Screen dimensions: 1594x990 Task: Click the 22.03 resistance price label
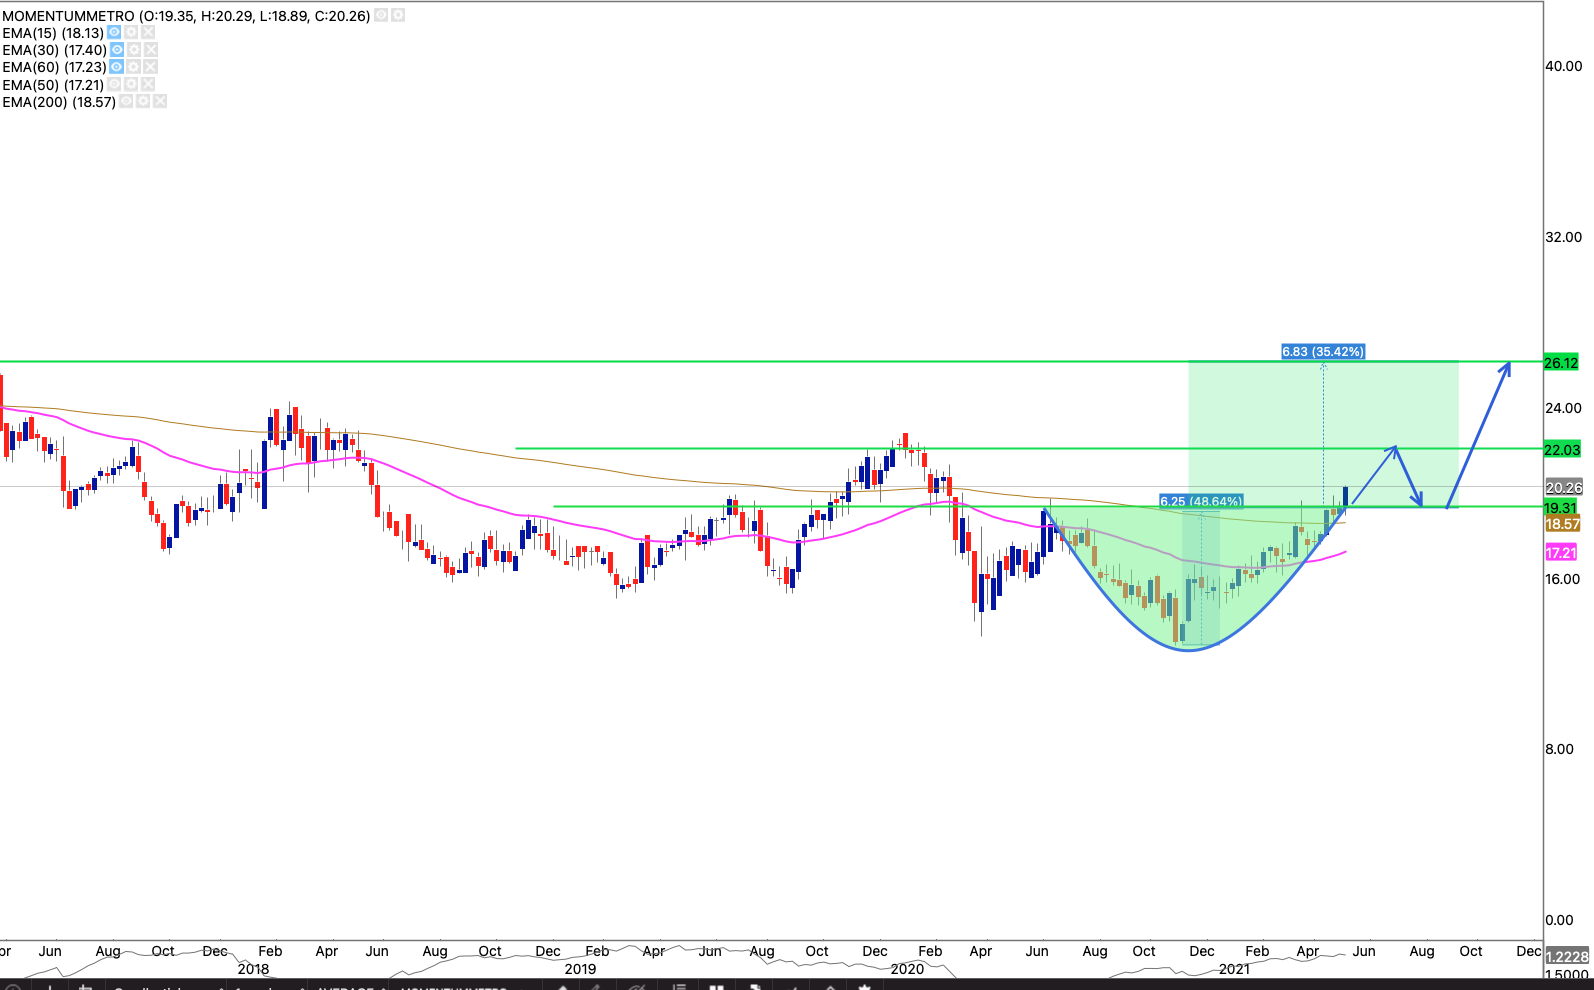pyautogui.click(x=1561, y=450)
